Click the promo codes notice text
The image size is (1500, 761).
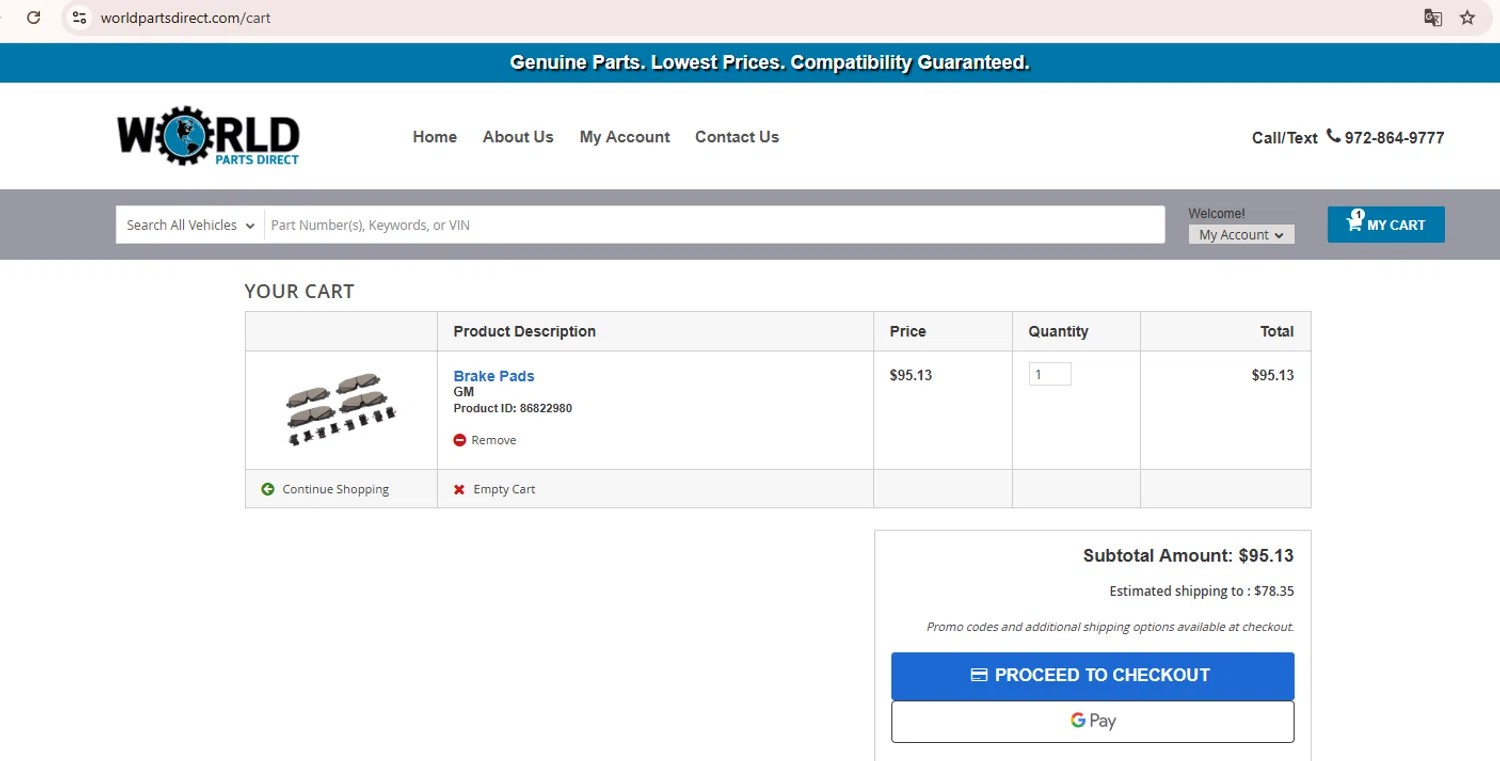[1110, 627]
